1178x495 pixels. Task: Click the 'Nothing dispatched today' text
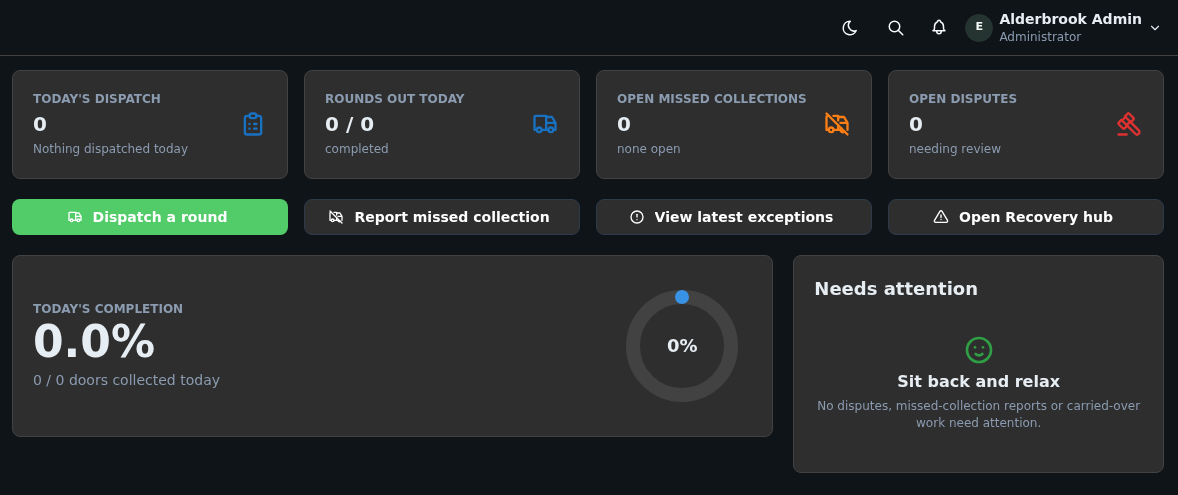click(110, 149)
